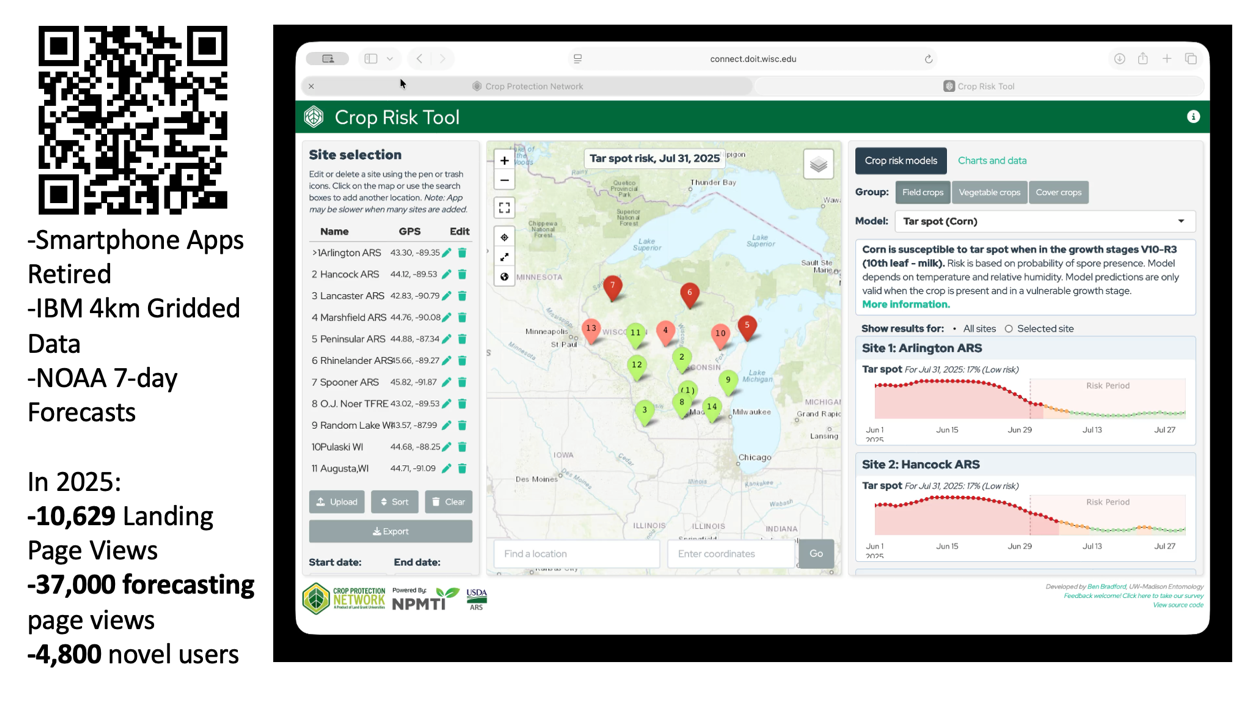Click the locate-me crosshair map icon
Image resolution: width=1244 pixels, height=702 pixels.
504,238
